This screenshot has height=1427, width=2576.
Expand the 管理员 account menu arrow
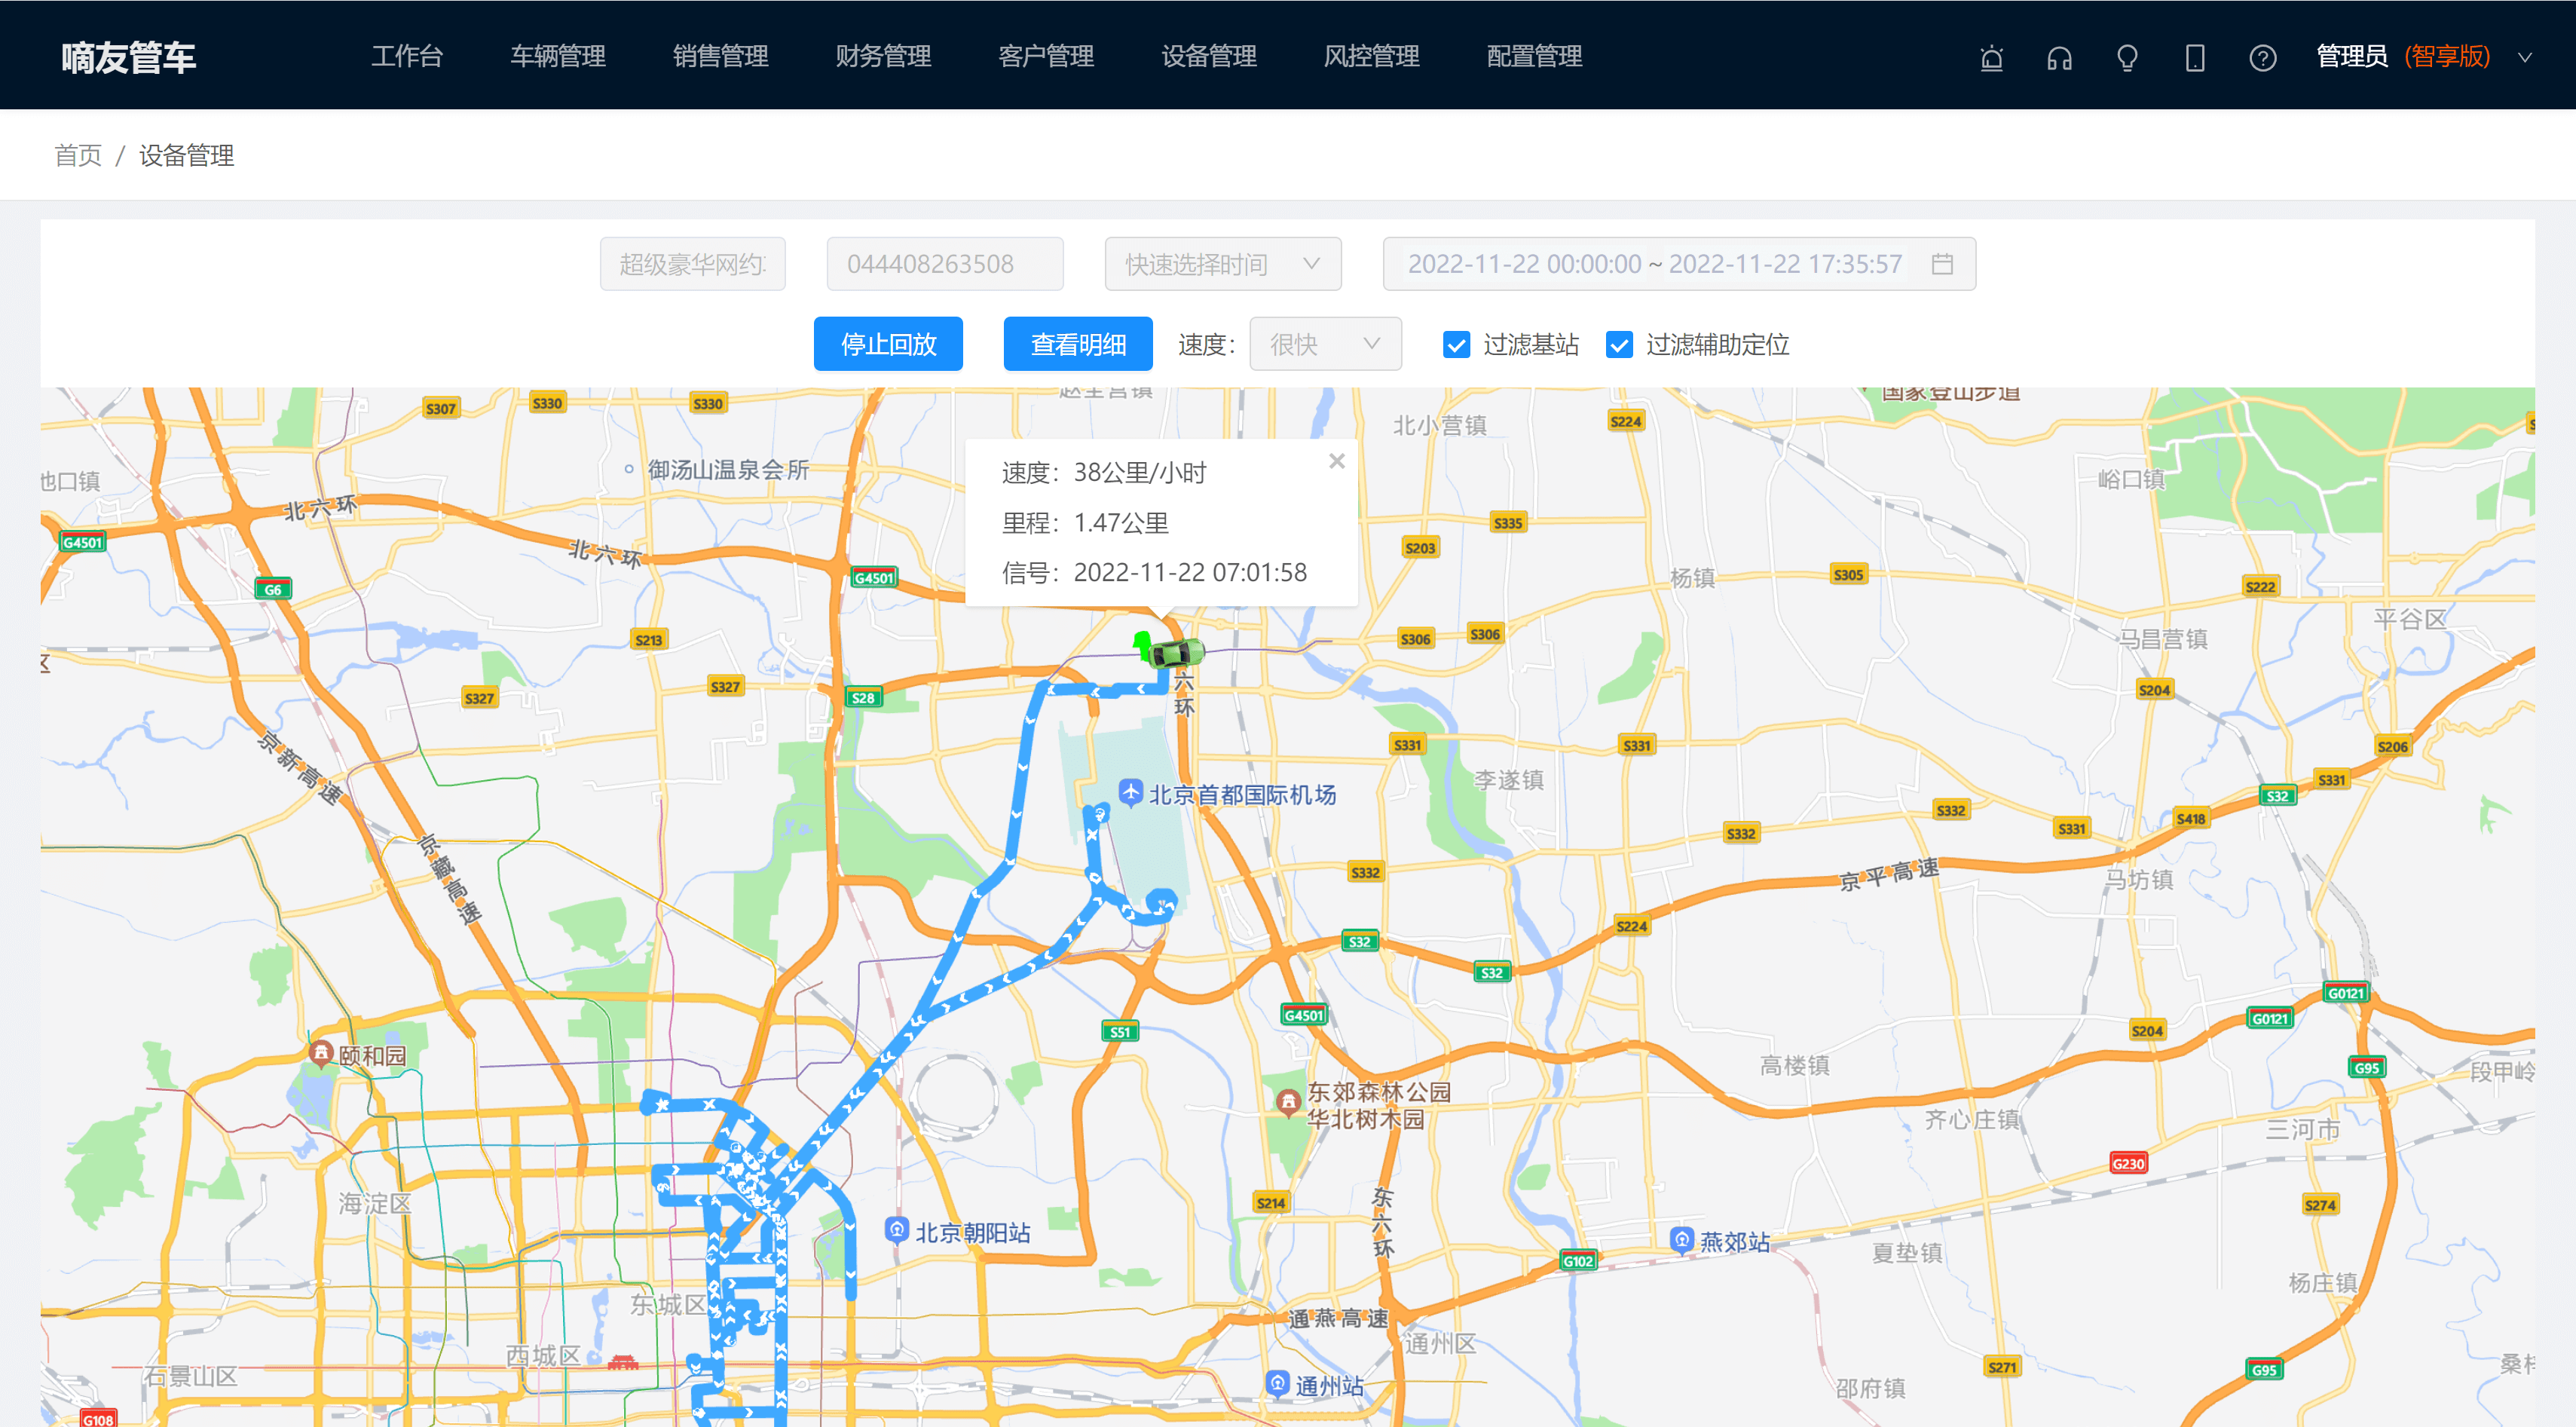(x=2525, y=58)
